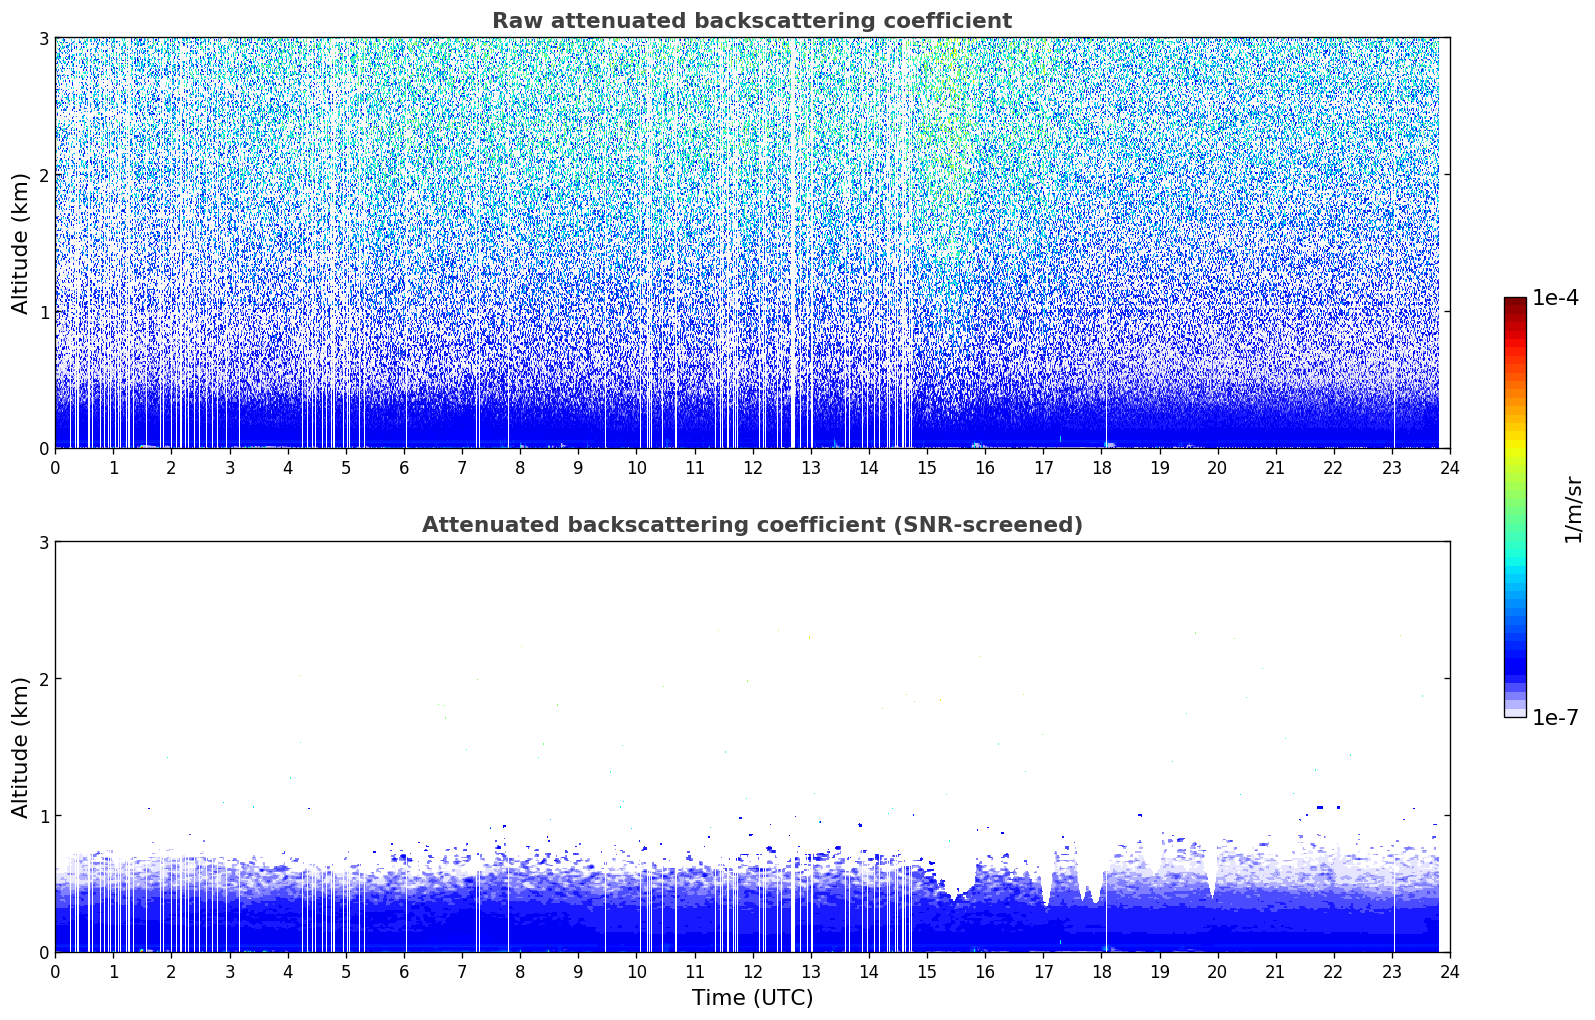Click inside the SNR-screened plot area

pos(752,747)
